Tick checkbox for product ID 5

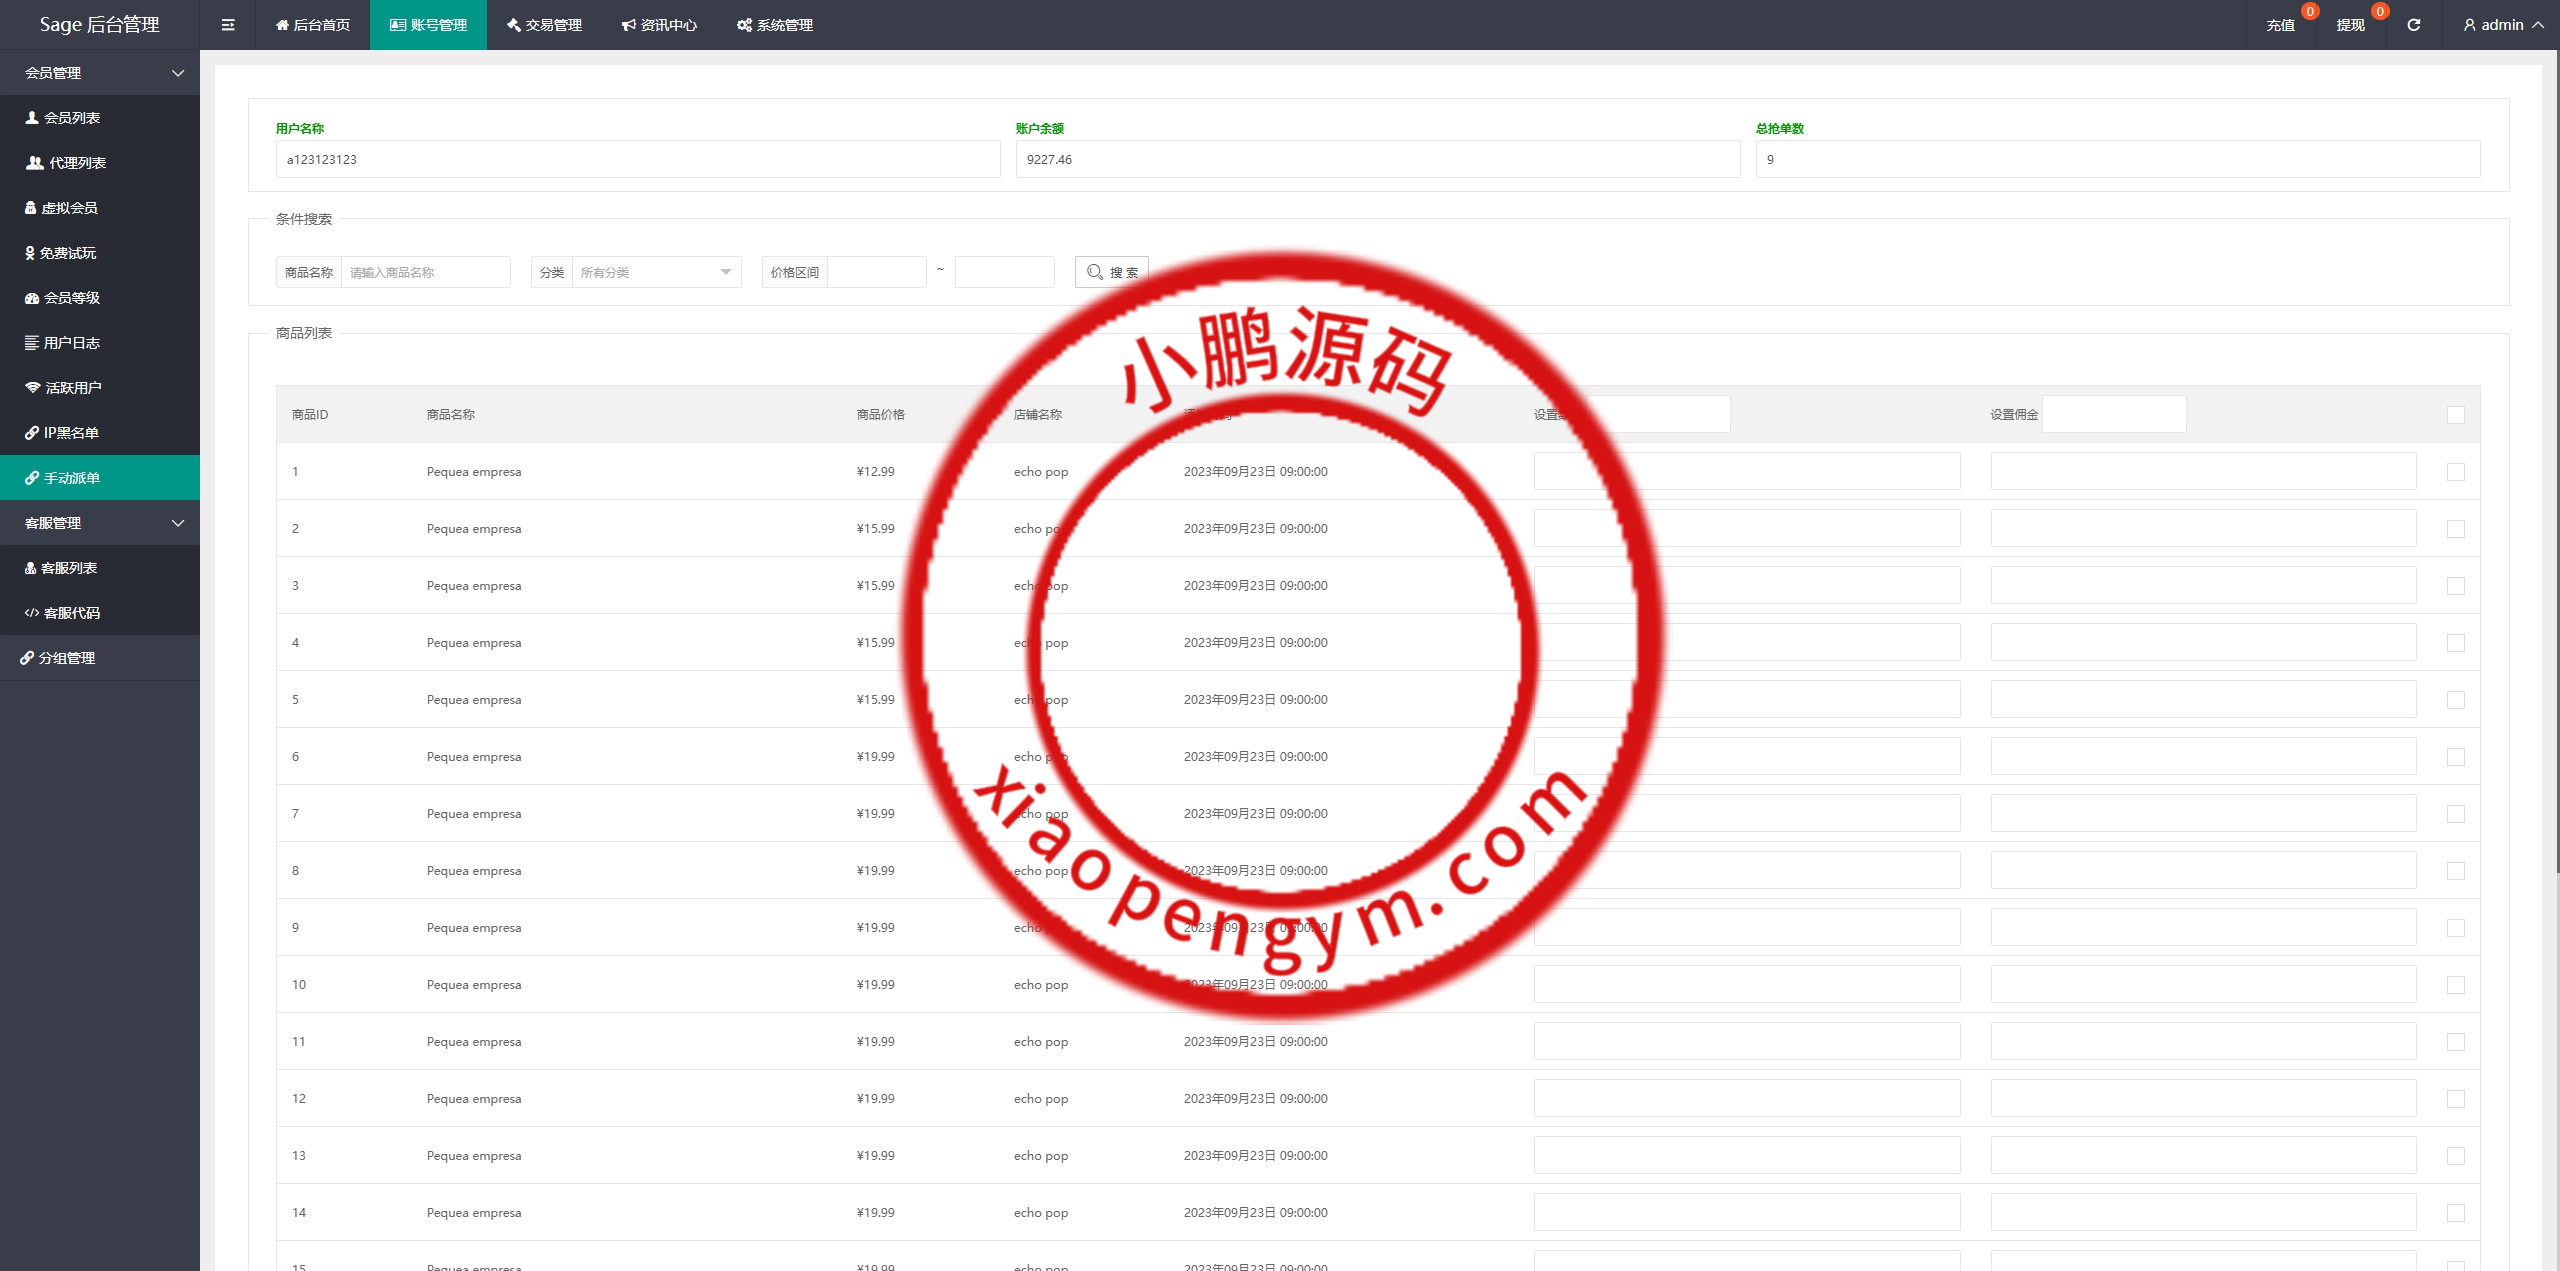[x=2455, y=700]
